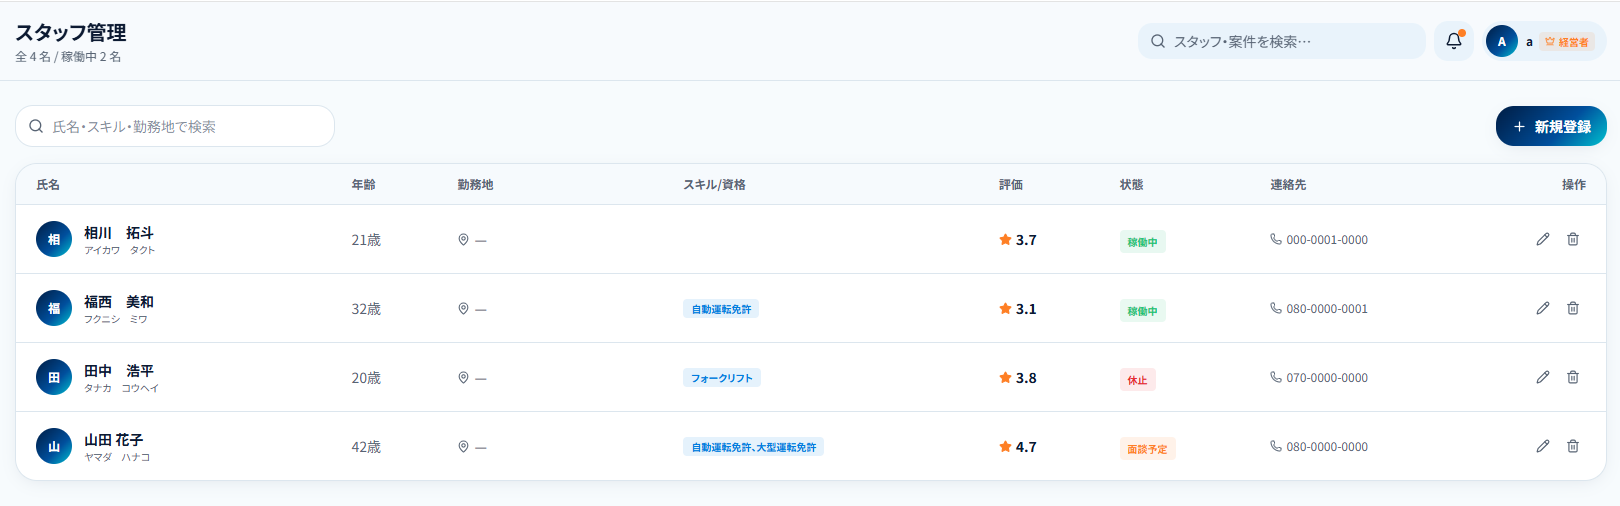The image size is (1620, 506).
Task: Delete 相川 拓斗 using the trash icon
Action: 1573,239
